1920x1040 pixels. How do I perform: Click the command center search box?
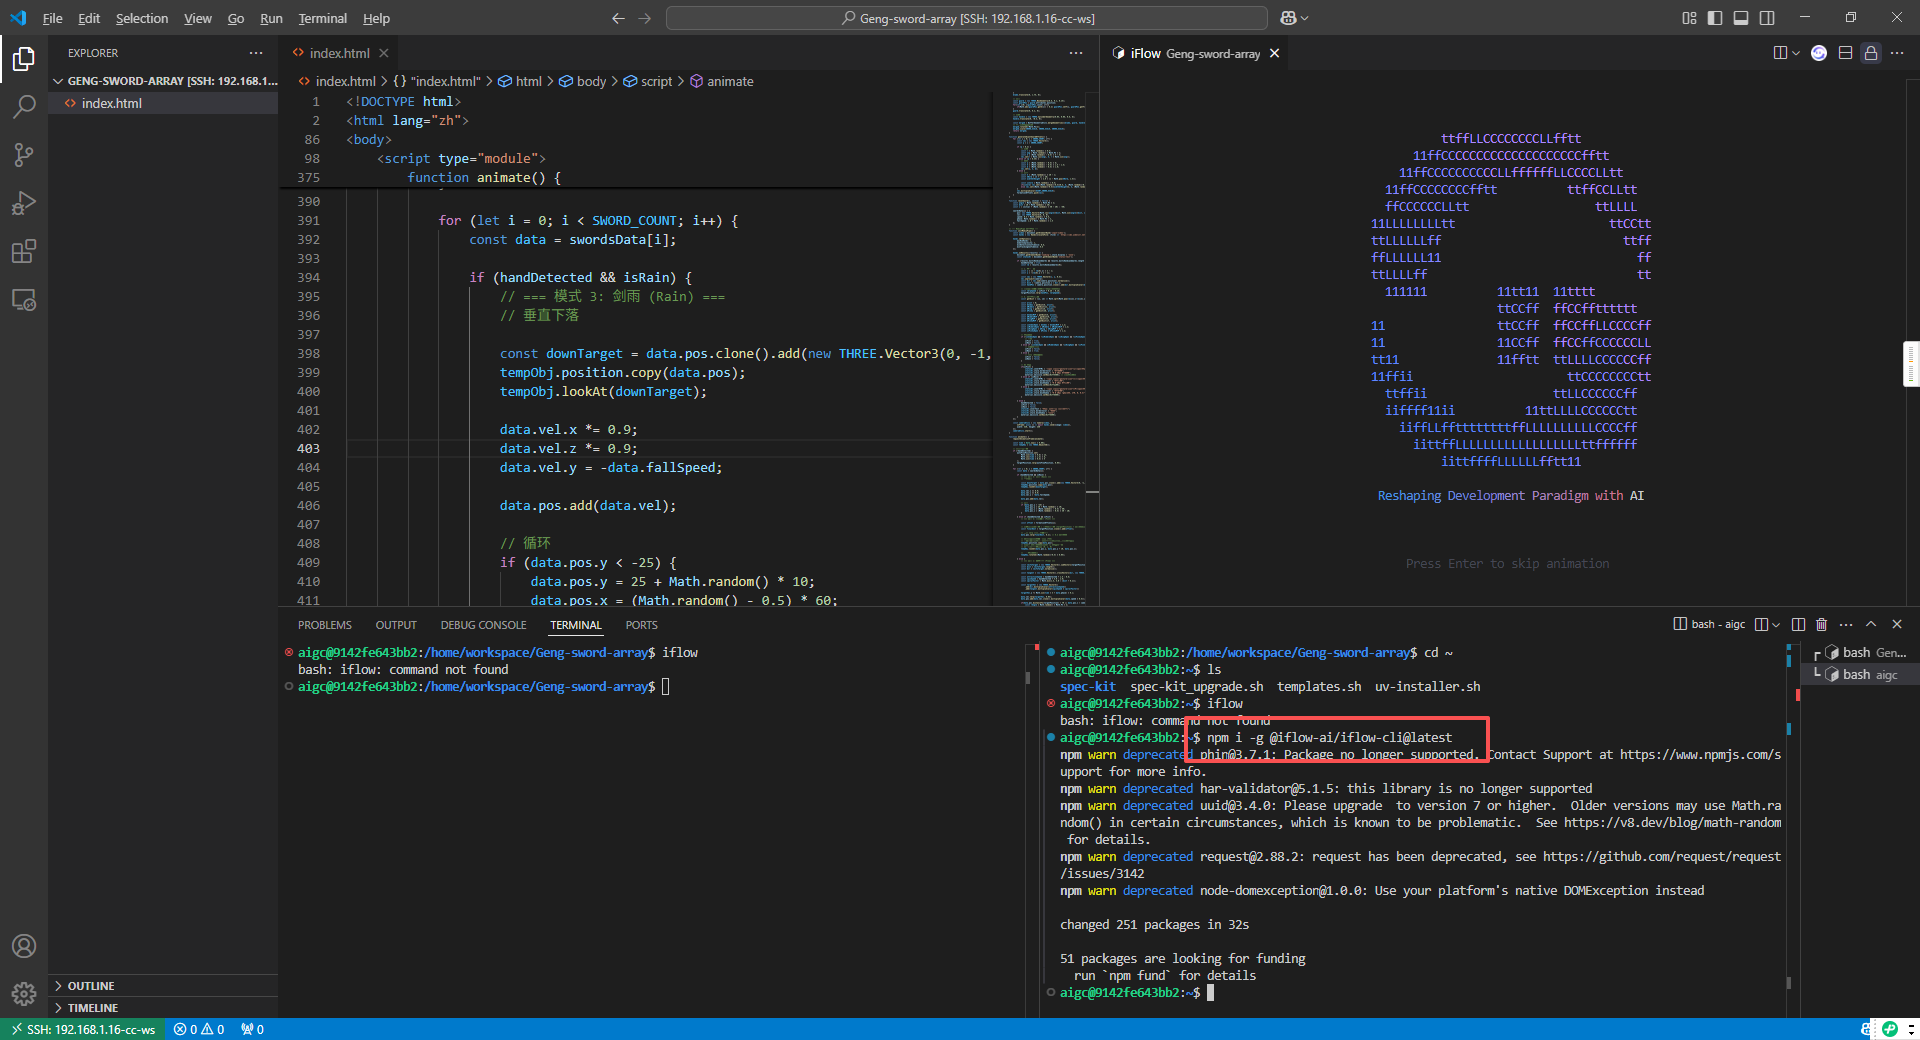[966, 18]
